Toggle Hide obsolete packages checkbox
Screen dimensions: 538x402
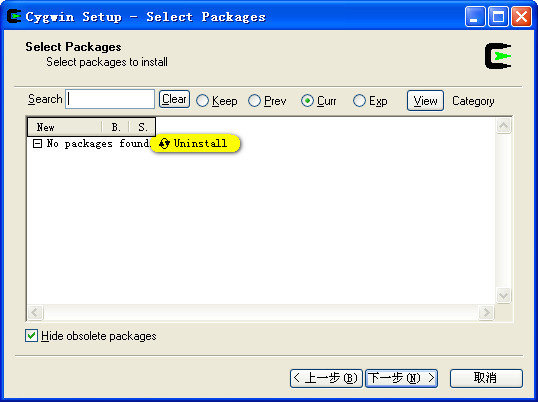[x=31, y=336]
